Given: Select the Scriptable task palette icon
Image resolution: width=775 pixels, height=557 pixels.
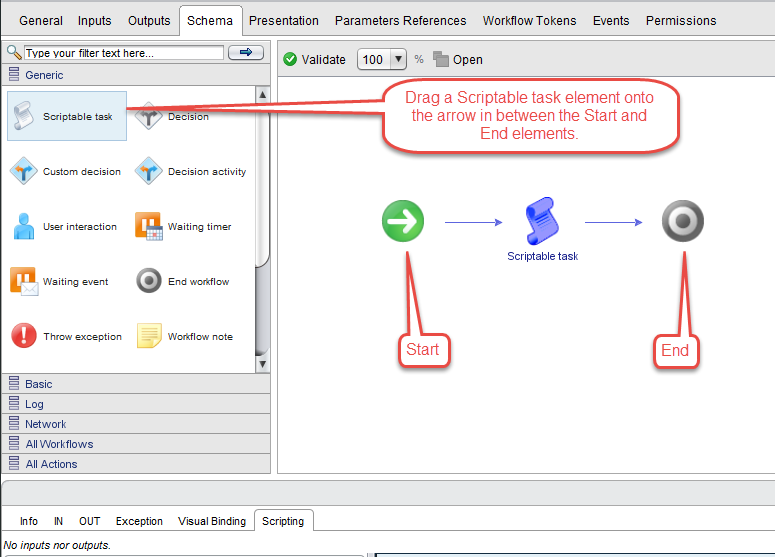Looking at the screenshot, I should (24, 116).
